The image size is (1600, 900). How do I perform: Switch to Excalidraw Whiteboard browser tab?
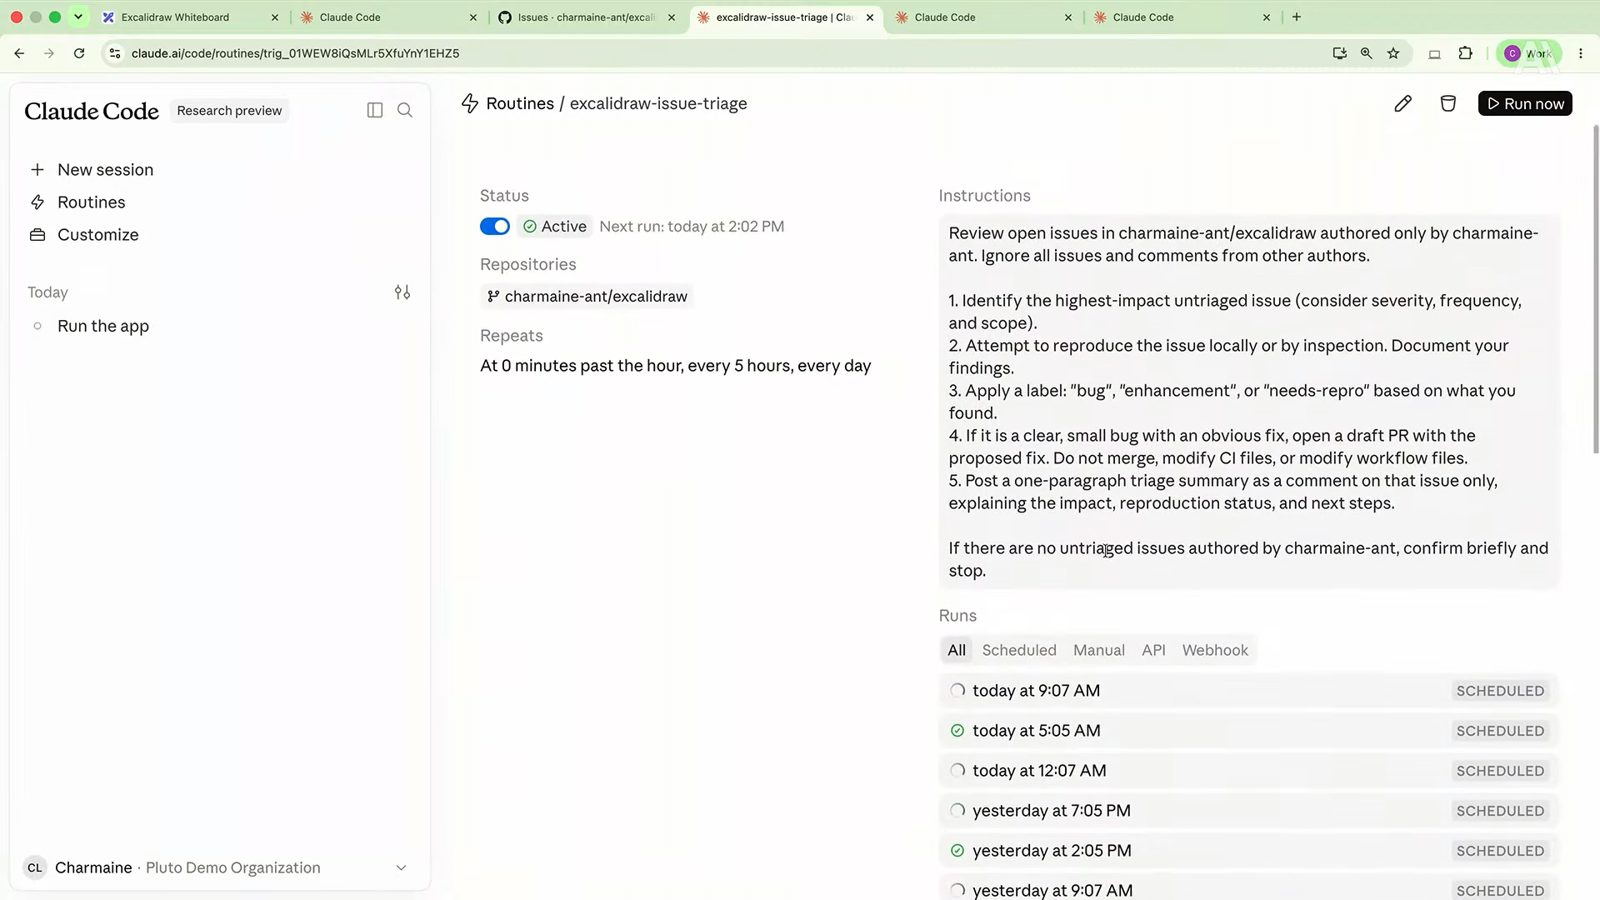point(190,17)
